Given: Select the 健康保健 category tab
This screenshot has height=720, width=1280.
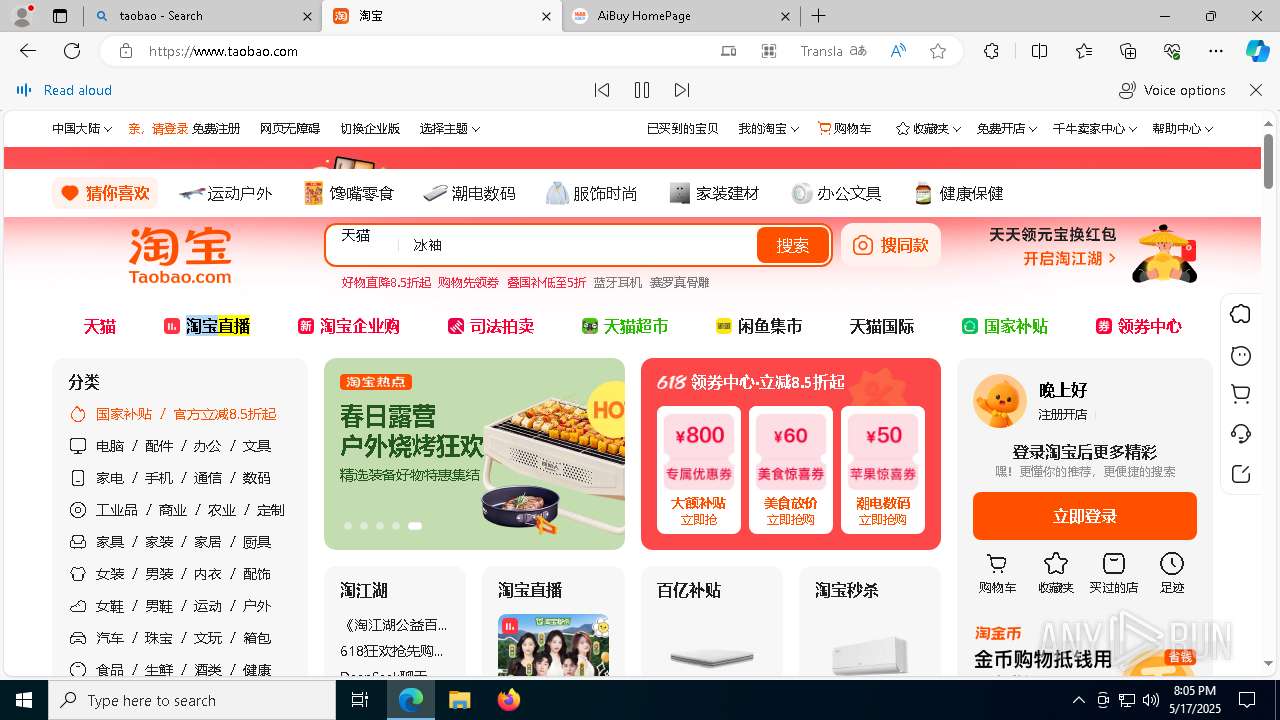Looking at the screenshot, I should 958,193.
